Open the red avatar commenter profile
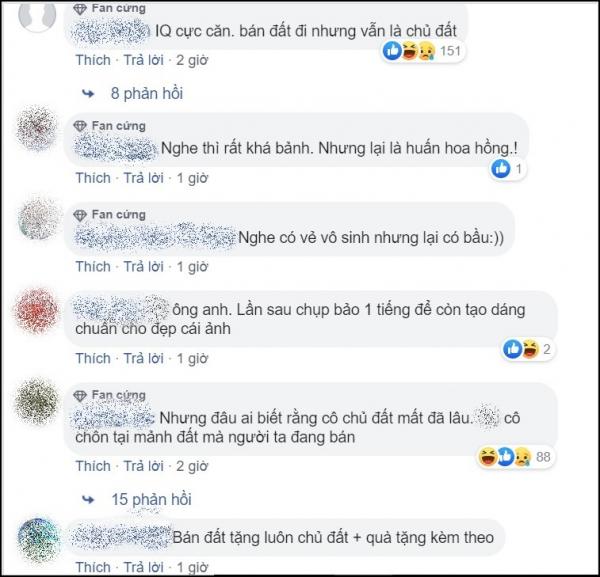Screen dimensions: 600x577 coord(36,310)
